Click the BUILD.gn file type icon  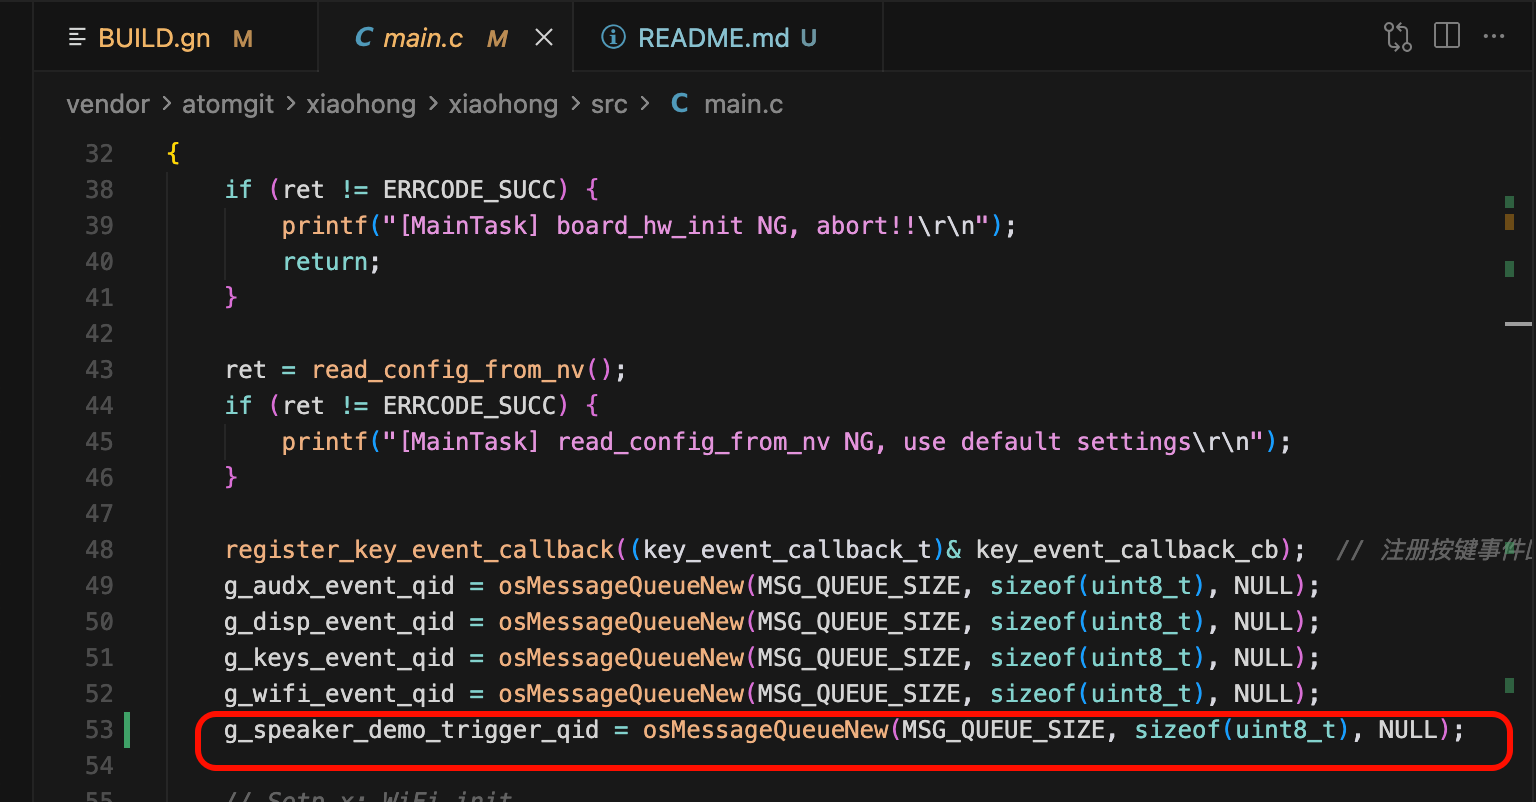(x=77, y=38)
